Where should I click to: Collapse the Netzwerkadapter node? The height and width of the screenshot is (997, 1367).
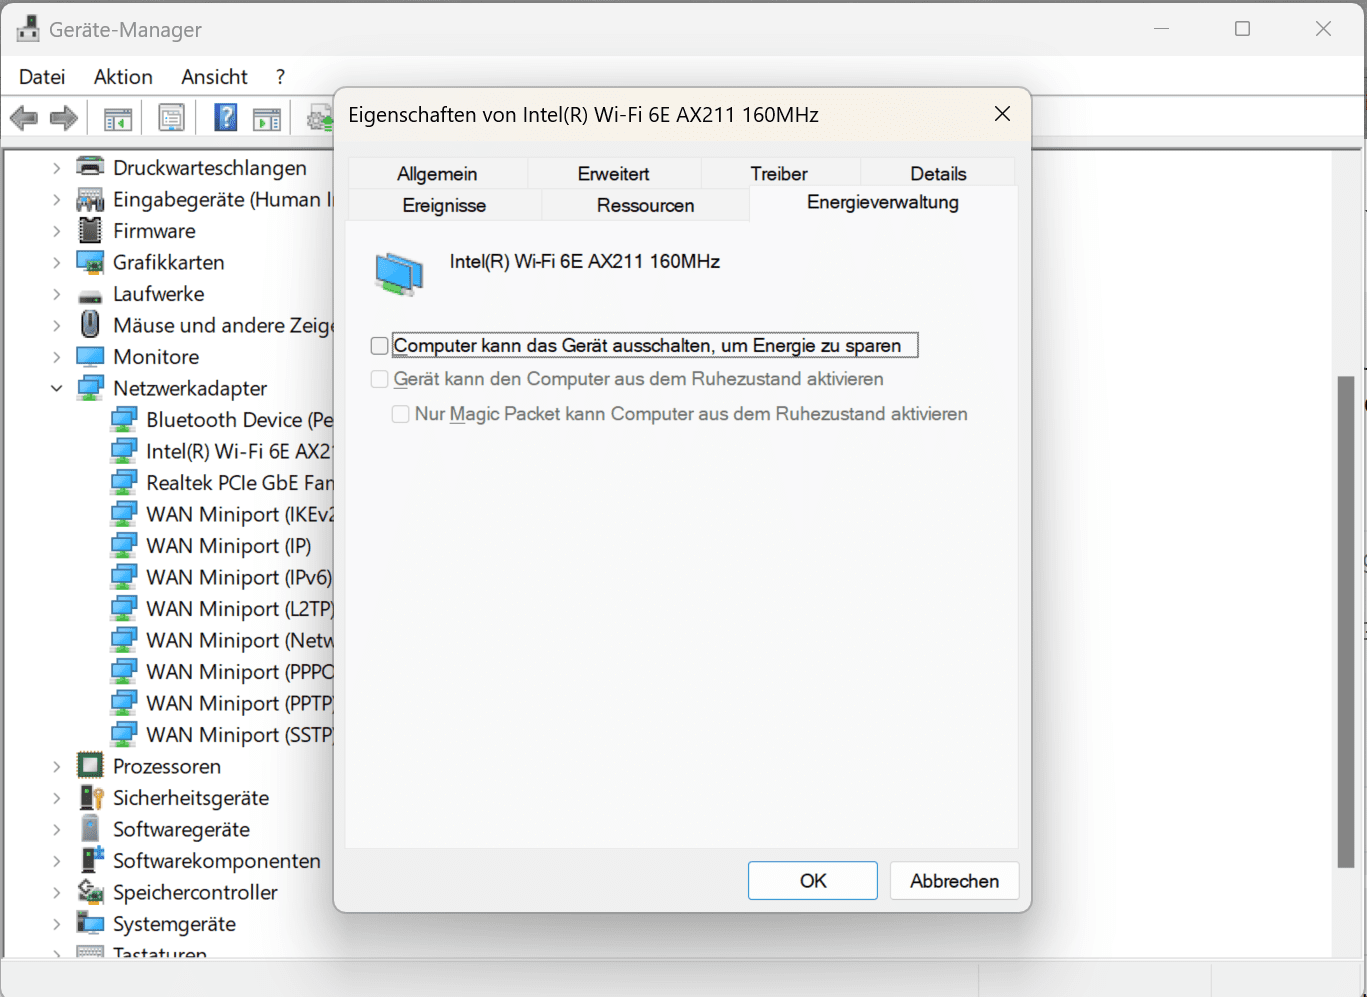(x=56, y=388)
